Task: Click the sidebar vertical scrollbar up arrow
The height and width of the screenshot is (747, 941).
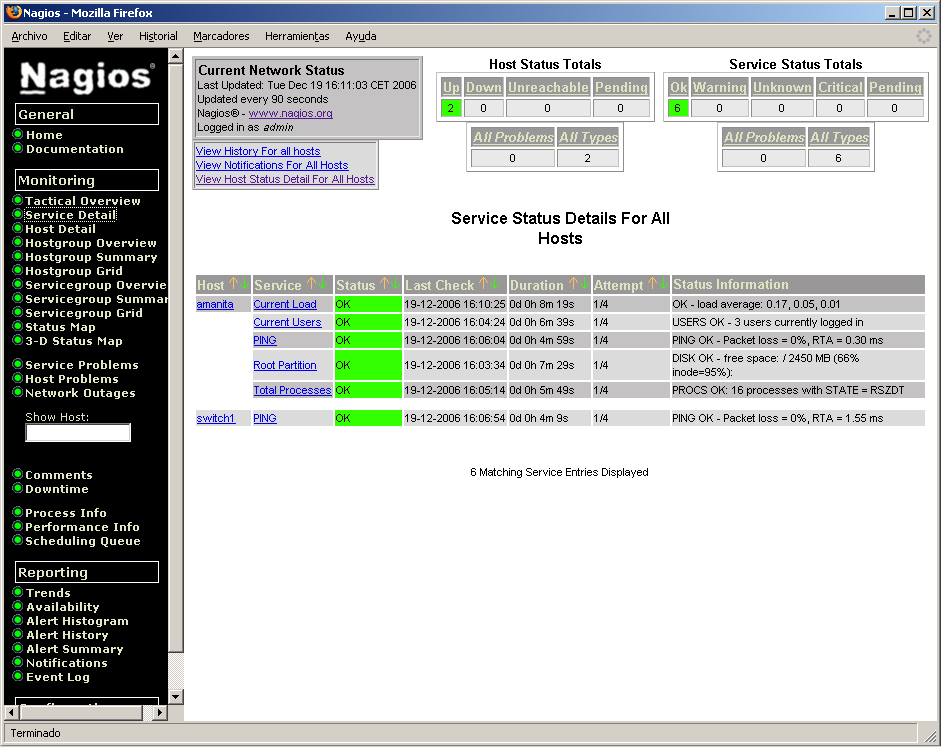Action: [176, 57]
